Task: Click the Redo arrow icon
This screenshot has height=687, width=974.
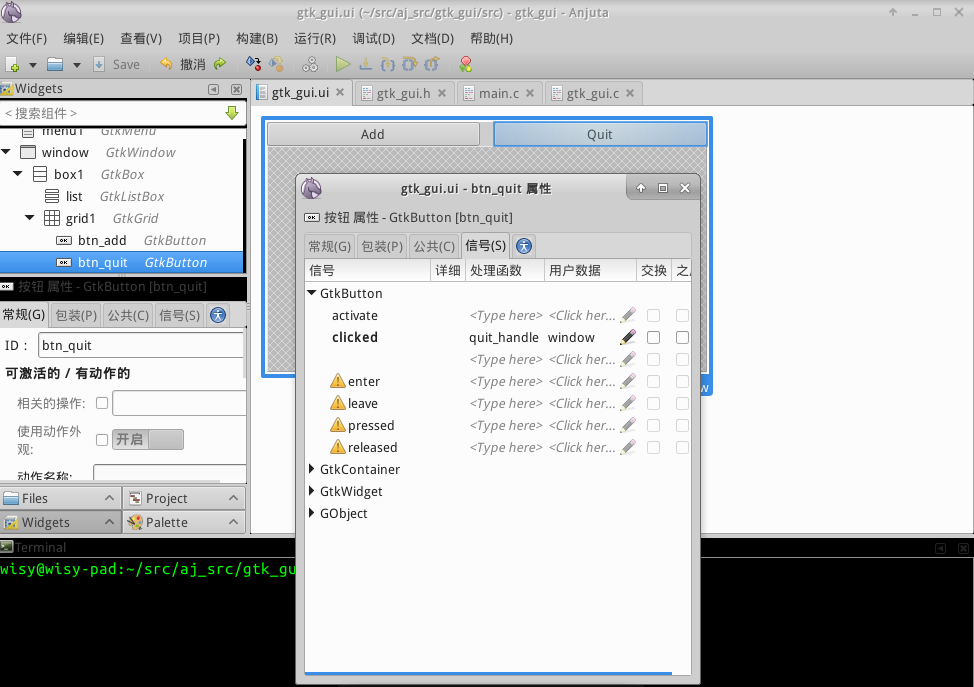Action: [x=220, y=64]
